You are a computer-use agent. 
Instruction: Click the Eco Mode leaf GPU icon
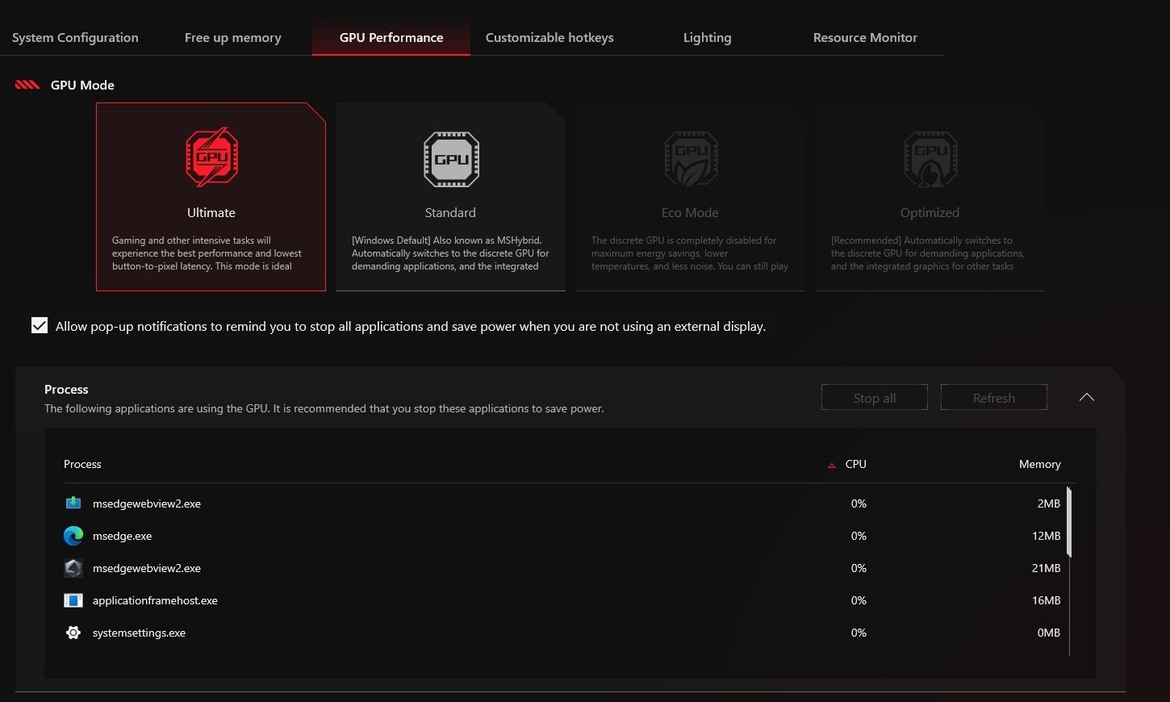691,159
